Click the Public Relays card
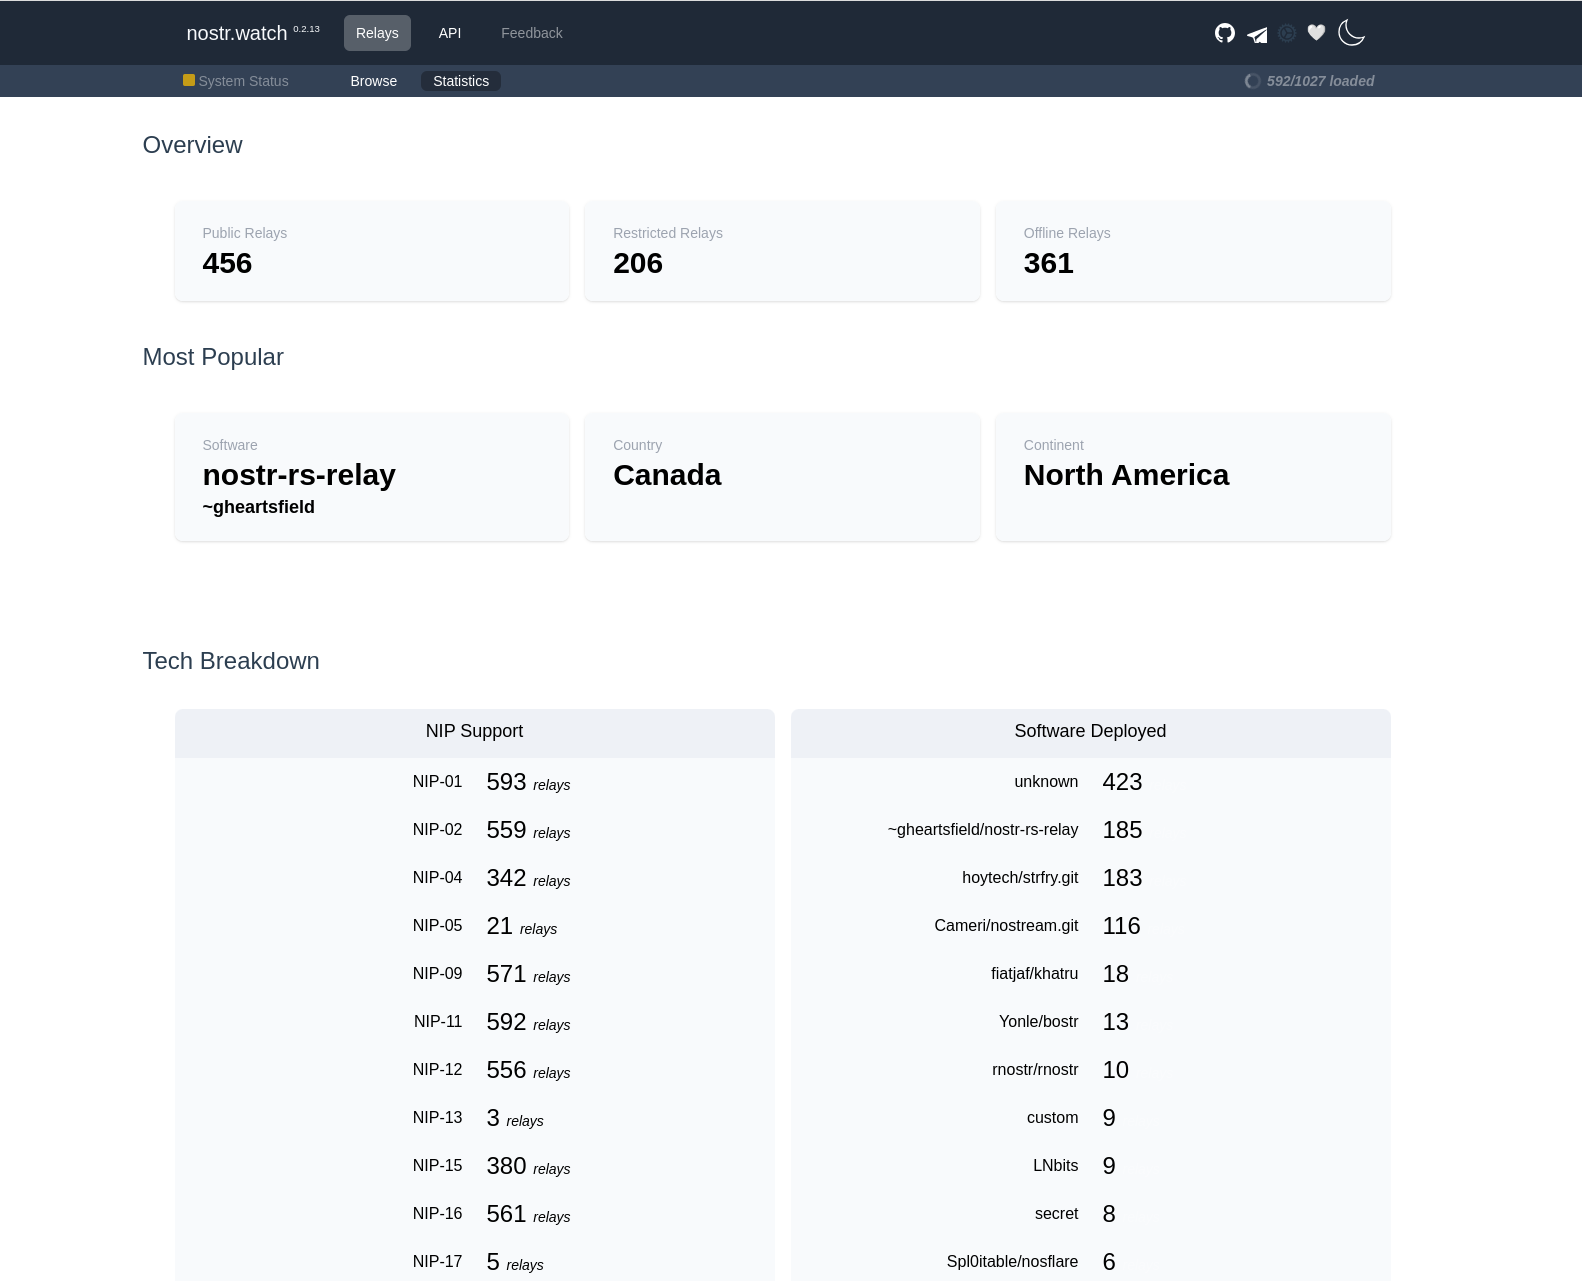 372,251
